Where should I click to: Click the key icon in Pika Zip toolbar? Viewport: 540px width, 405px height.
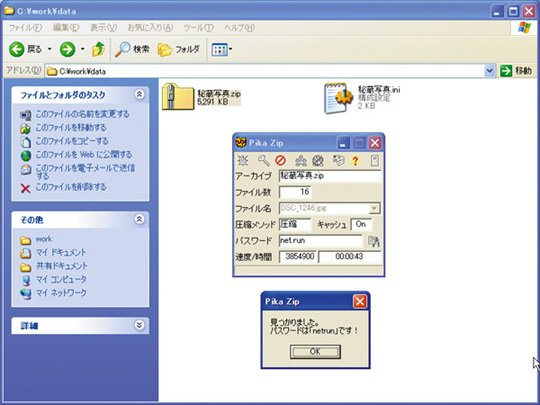click(263, 160)
